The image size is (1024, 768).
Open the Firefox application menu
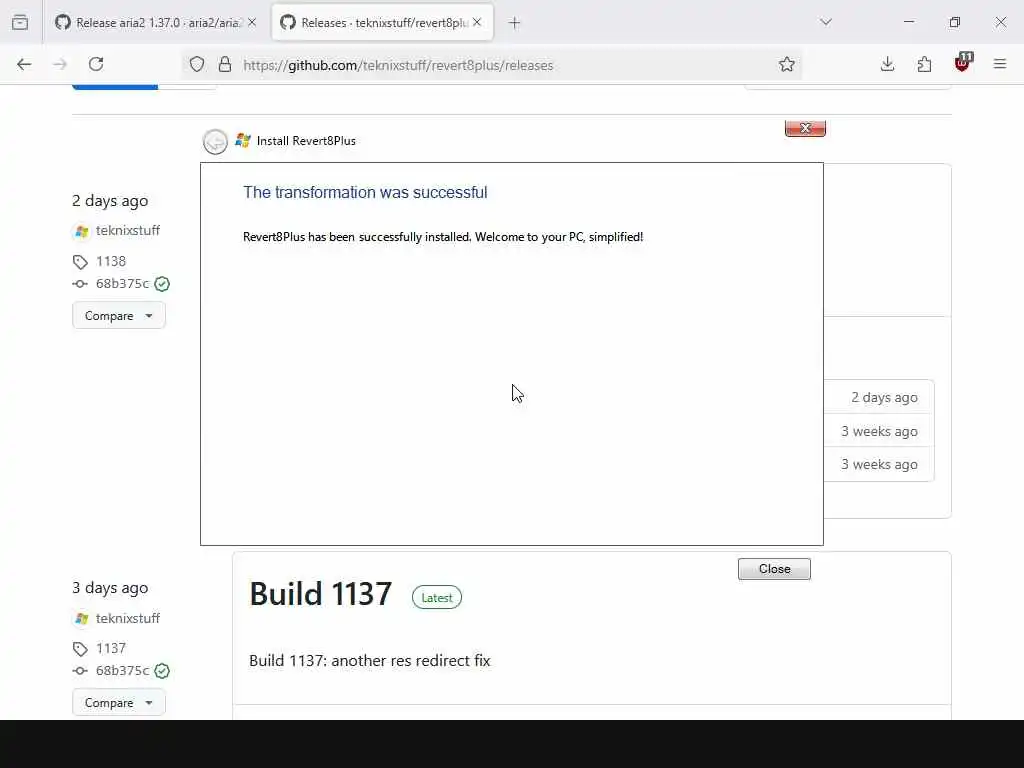[x=1000, y=64]
